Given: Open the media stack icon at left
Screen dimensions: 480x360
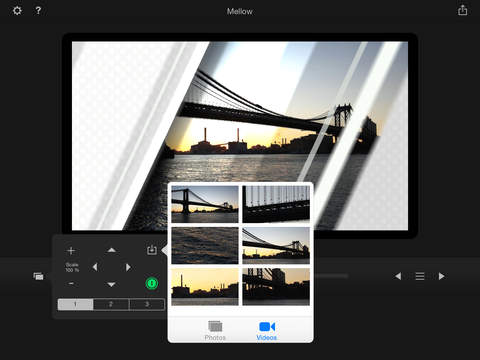Looking at the screenshot, I should (38, 276).
